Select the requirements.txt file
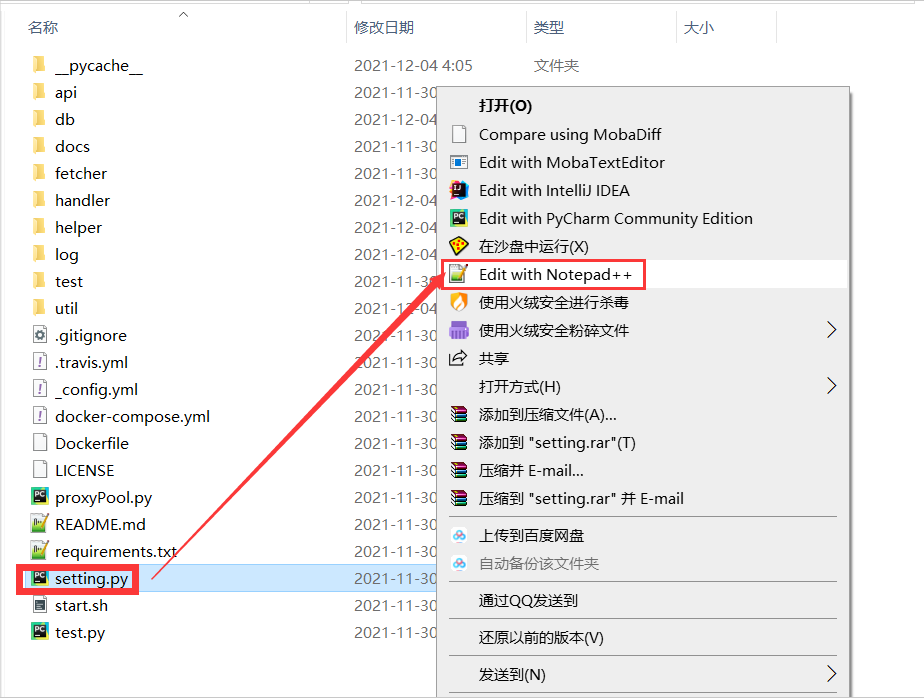 96,550
